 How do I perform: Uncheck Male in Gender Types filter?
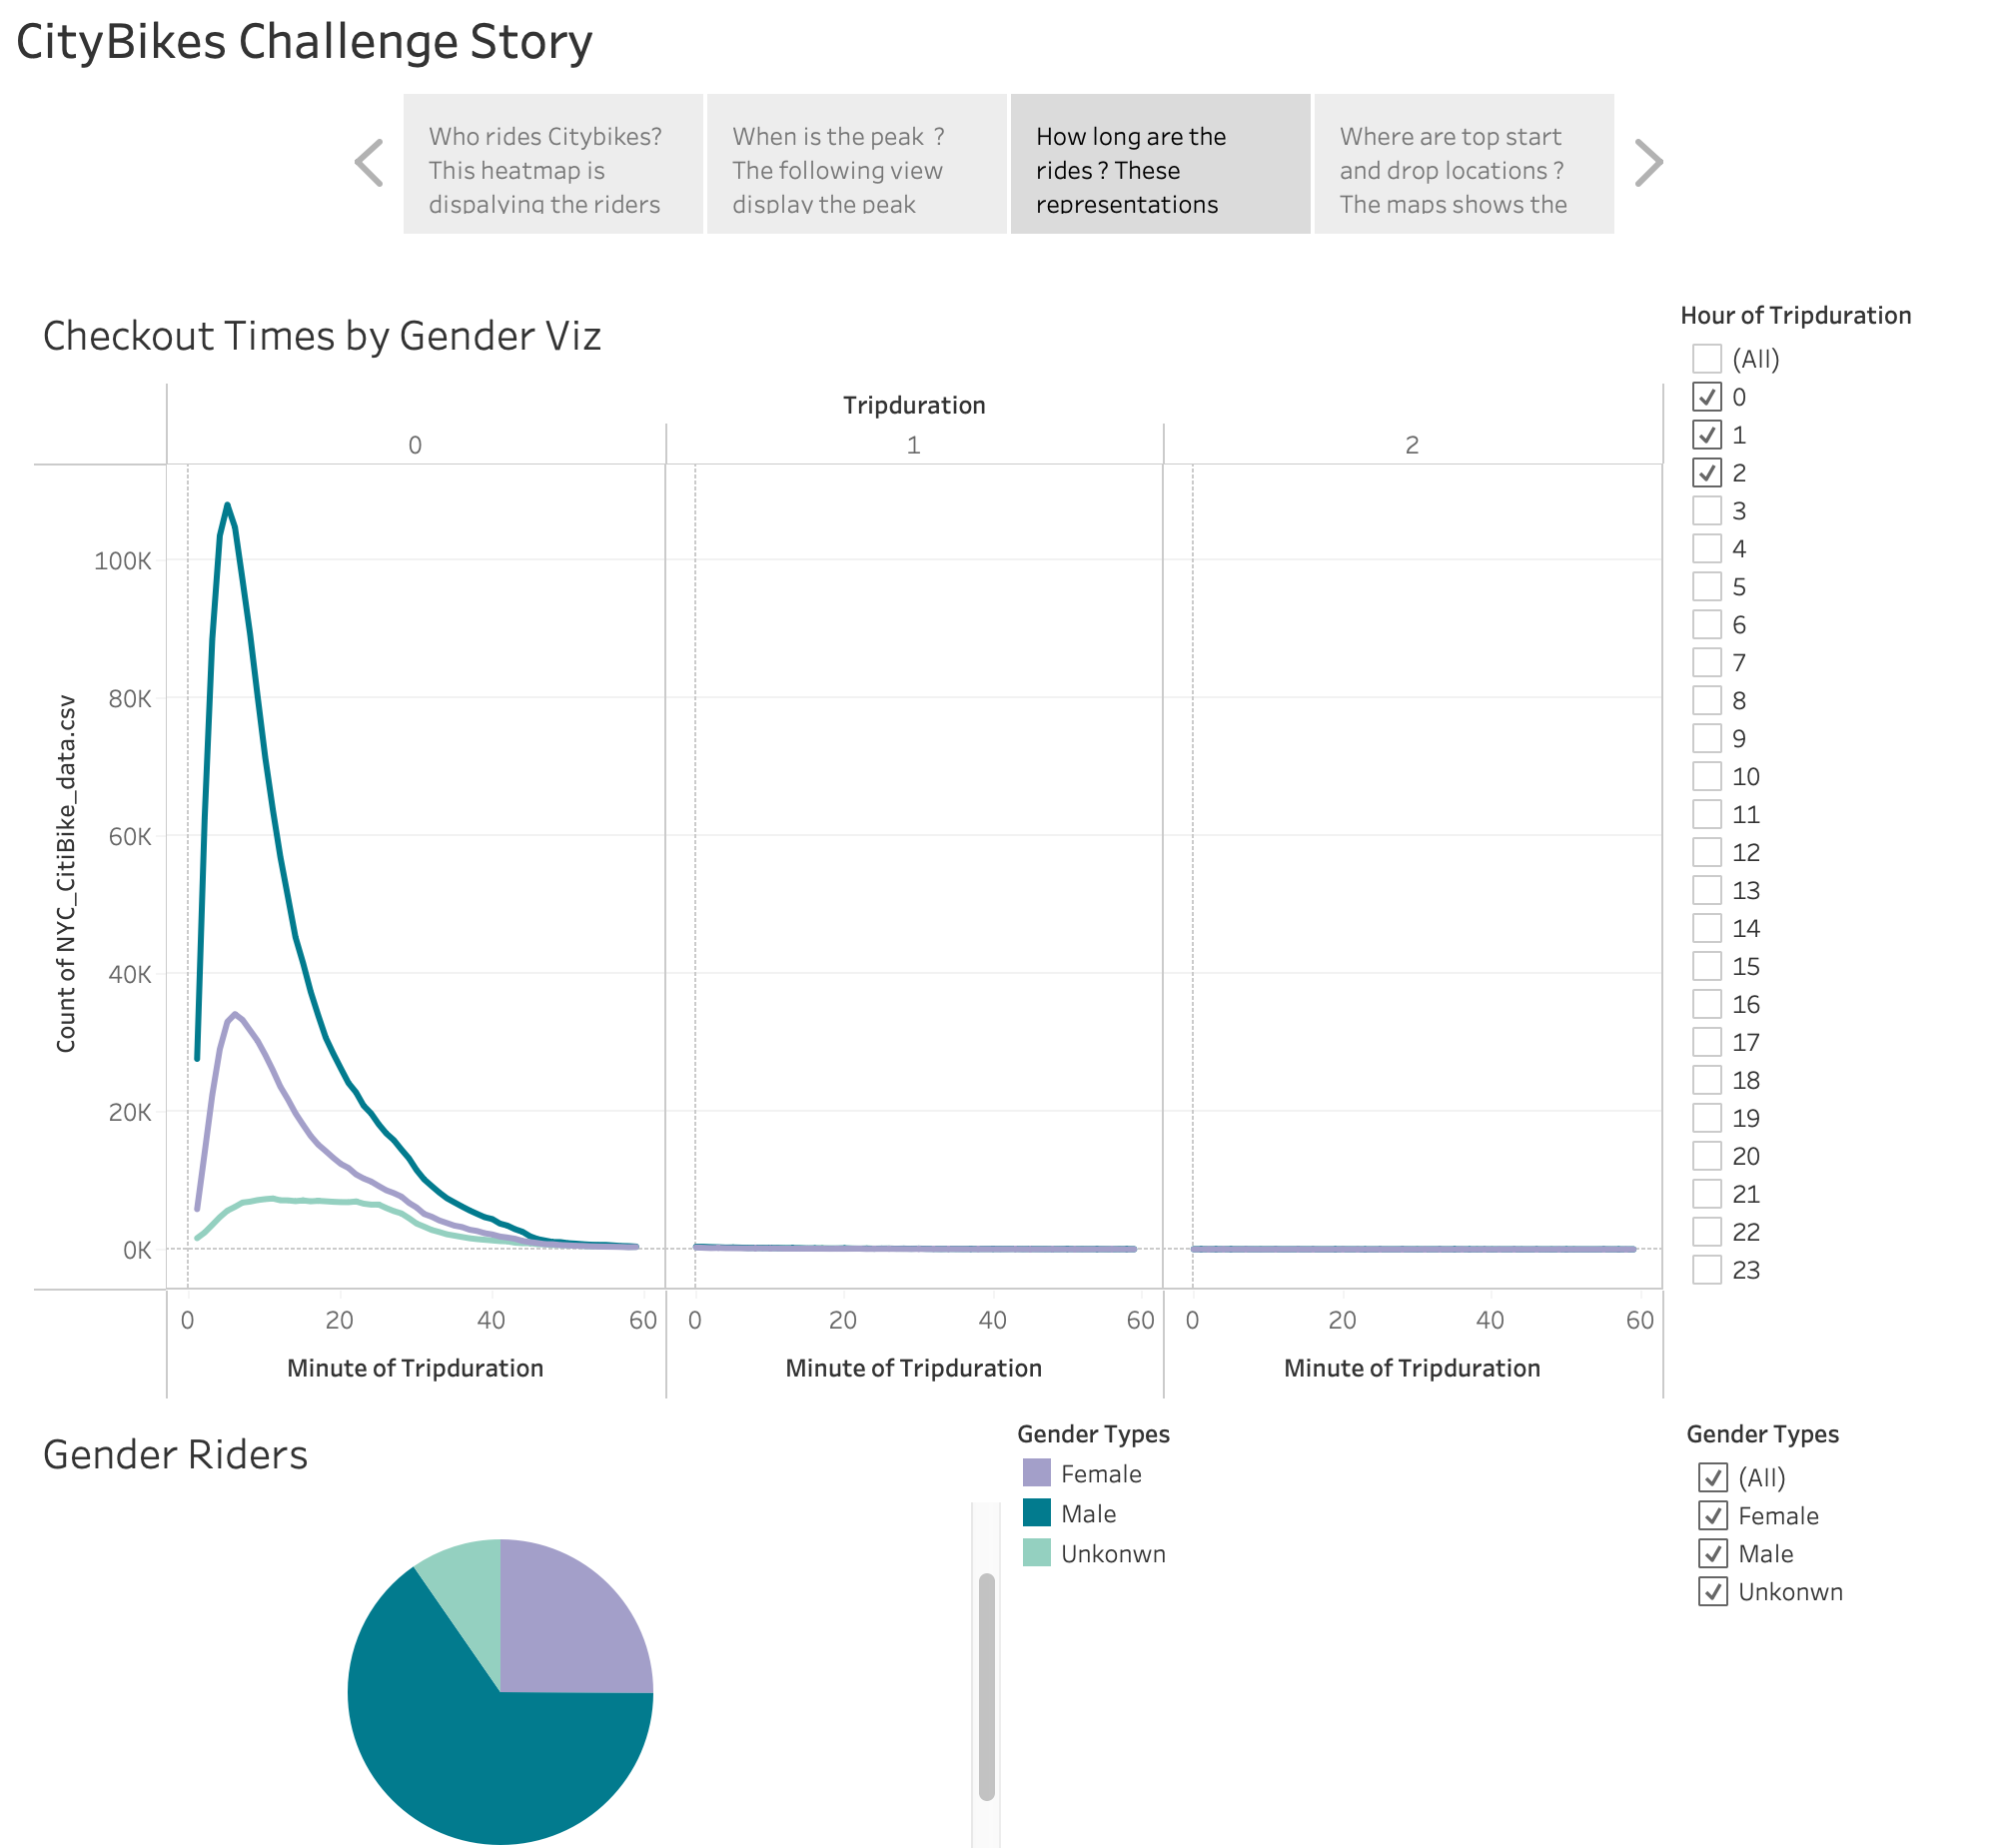pyautogui.click(x=1713, y=1553)
